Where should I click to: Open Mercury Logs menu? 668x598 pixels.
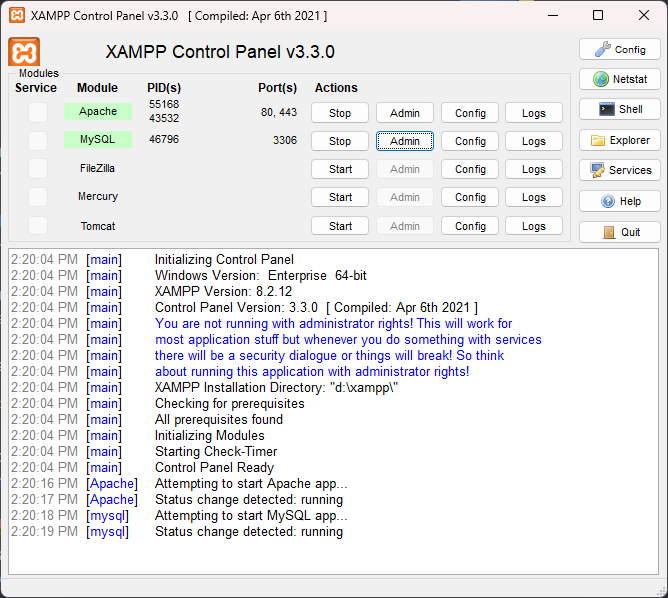point(534,197)
